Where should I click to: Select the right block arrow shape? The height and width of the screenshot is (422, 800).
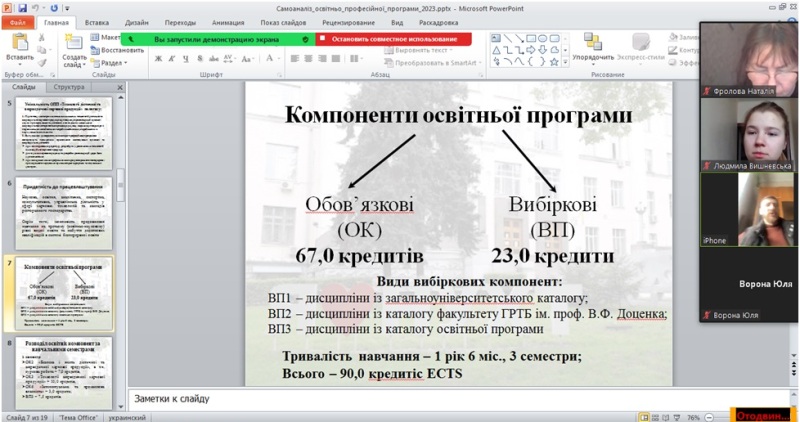pos(531,50)
